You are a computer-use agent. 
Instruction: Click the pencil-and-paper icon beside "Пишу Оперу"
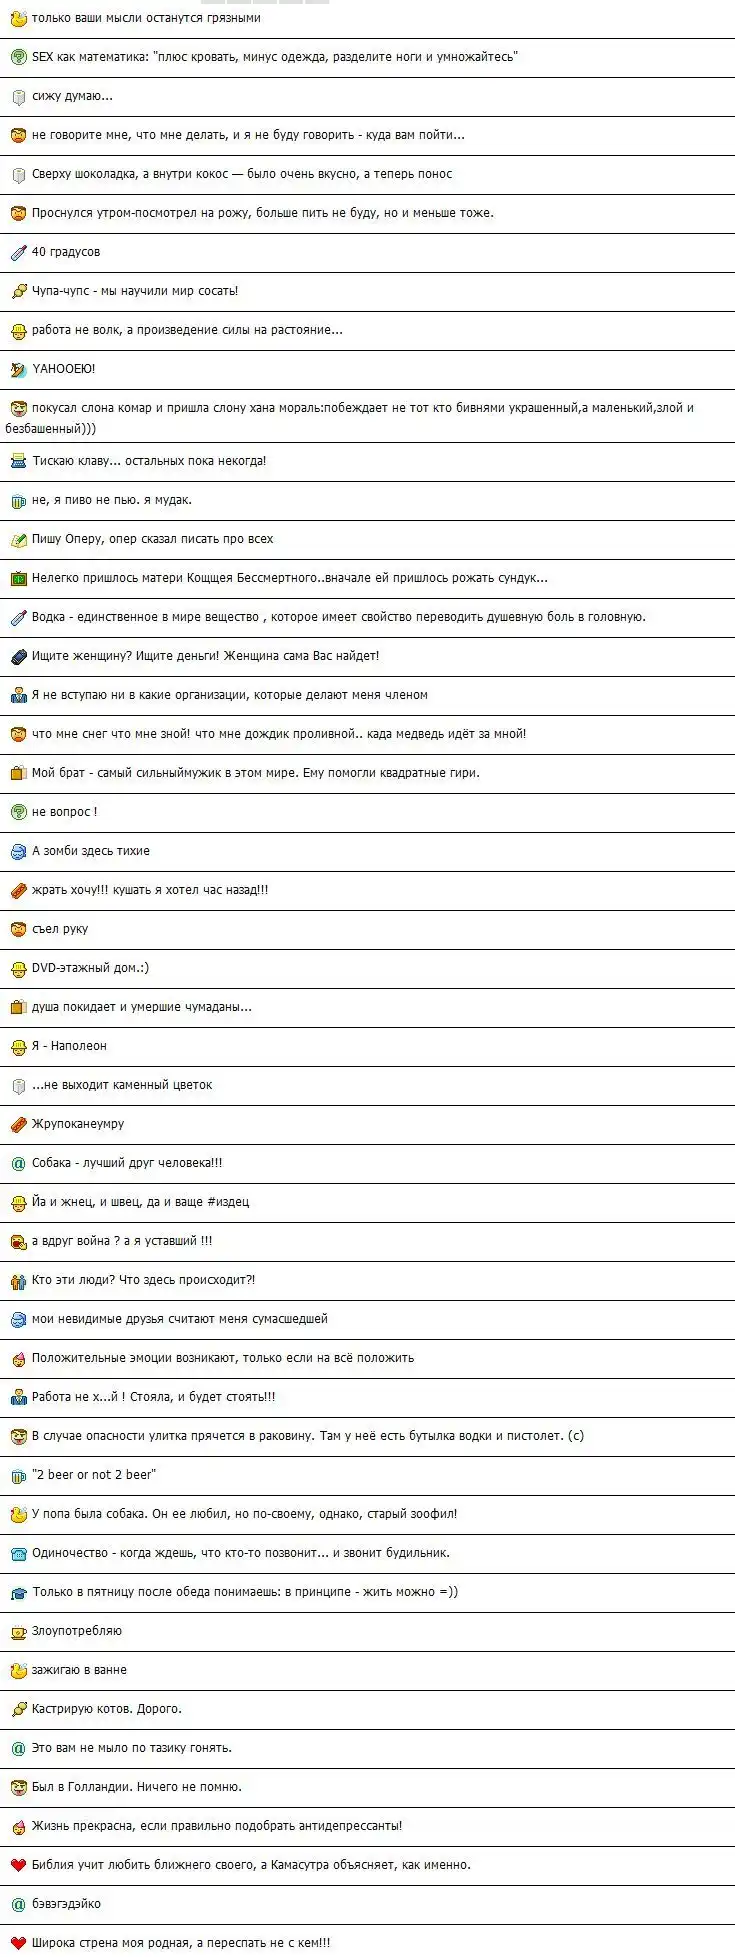(x=18, y=539)
